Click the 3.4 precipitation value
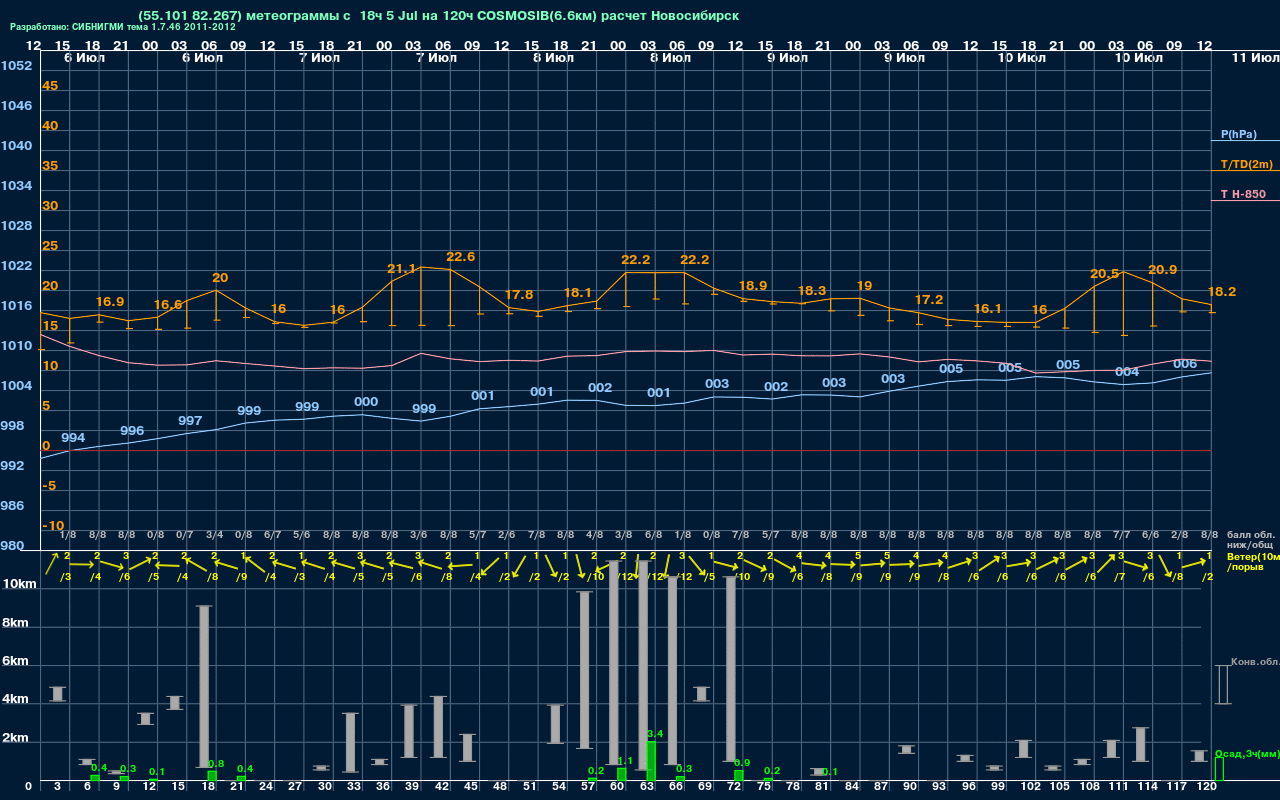Image resolution: width=1280 pixels, height=800 pixels. click(x=655, y=734)
